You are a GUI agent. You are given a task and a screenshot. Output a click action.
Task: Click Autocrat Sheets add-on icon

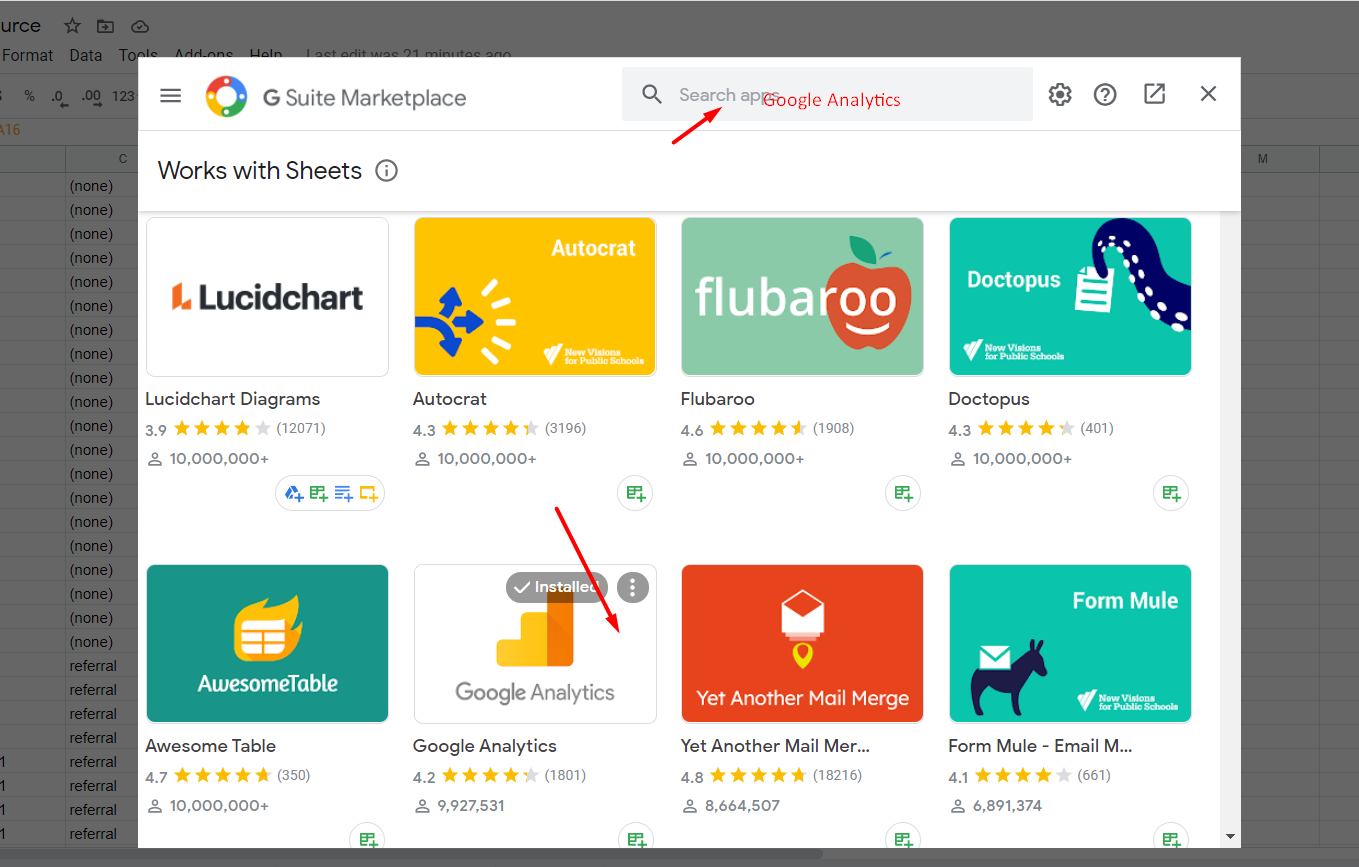coord(636,493)
